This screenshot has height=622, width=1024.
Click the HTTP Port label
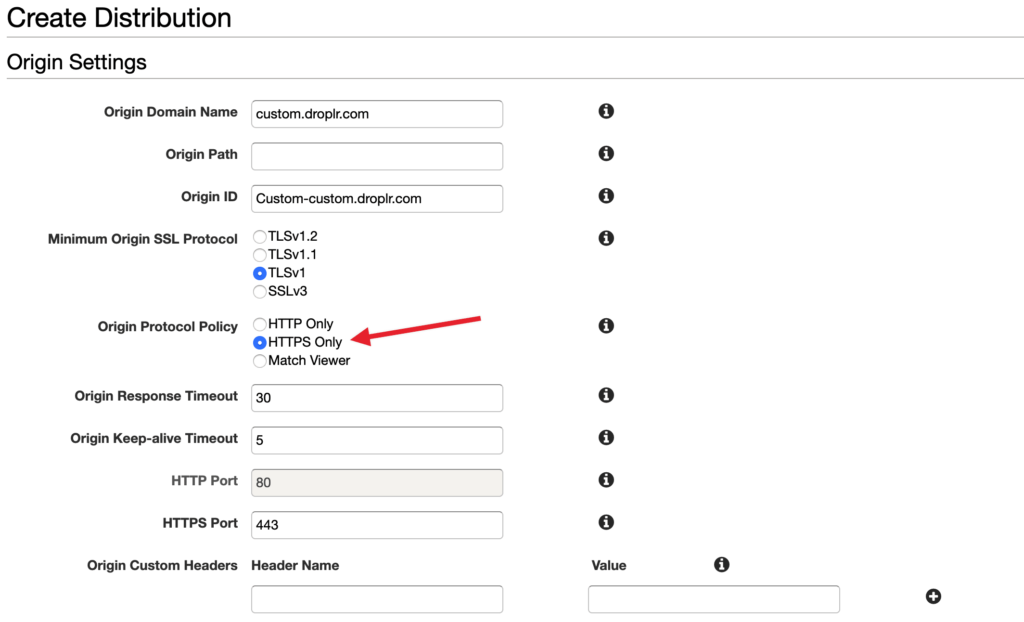(x=204, y=481)
